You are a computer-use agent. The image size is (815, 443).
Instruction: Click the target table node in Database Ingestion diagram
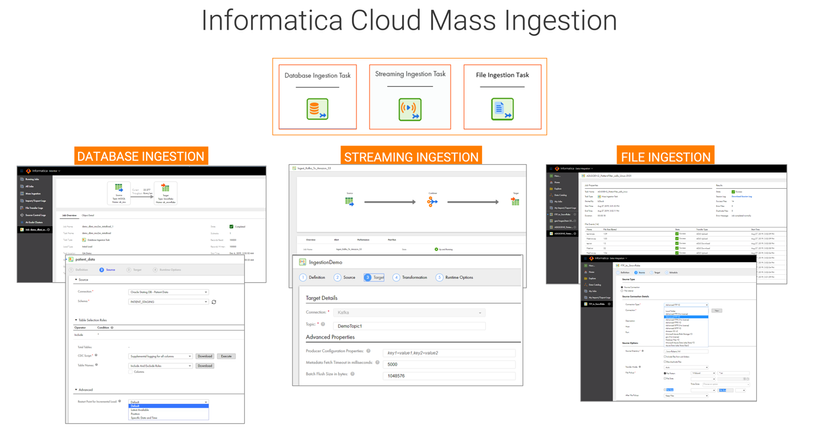tap(165, 193)
